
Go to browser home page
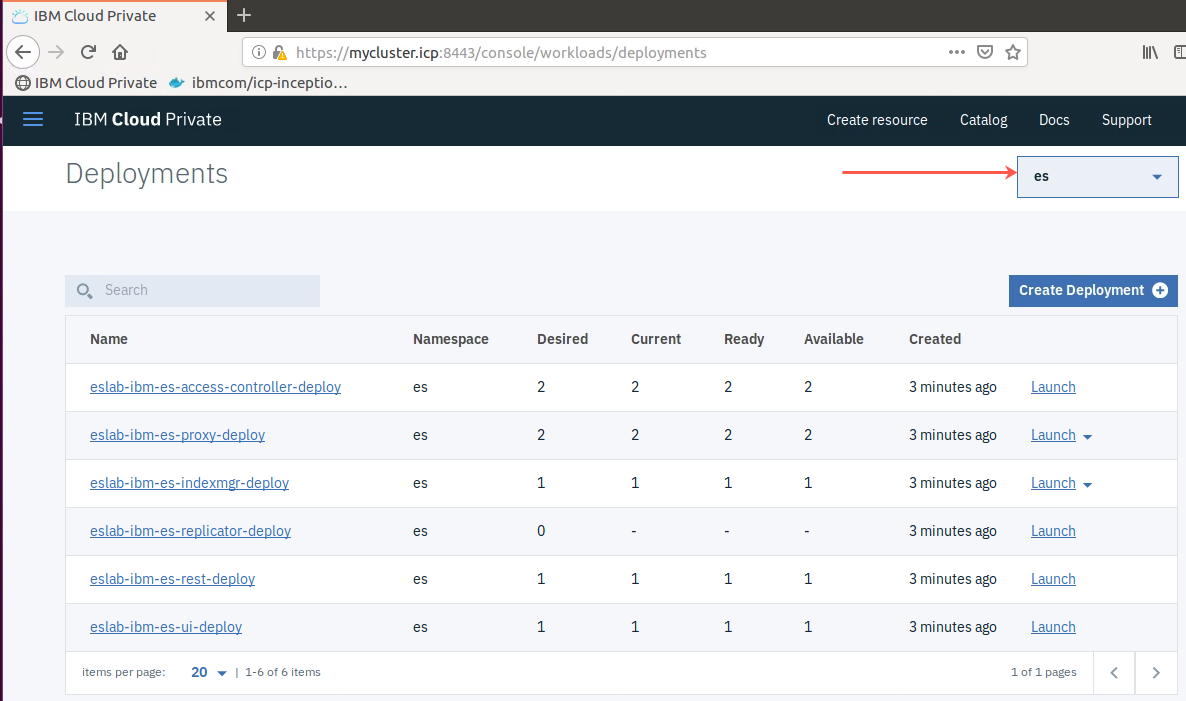120,52
